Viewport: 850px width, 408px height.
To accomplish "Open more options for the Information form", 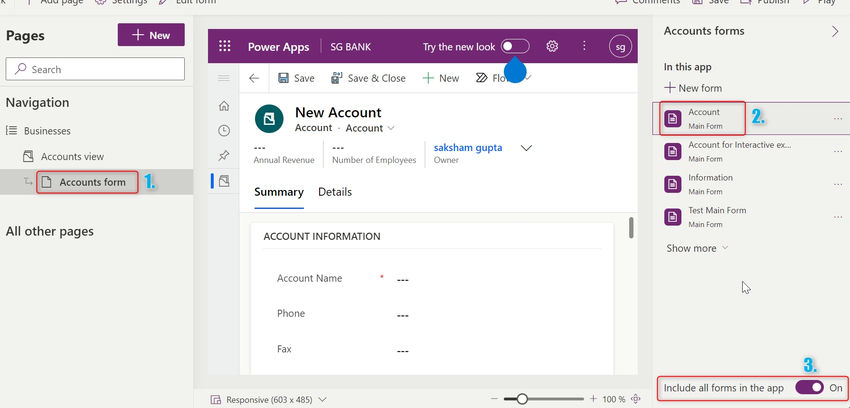I will (x=838, y=184).
